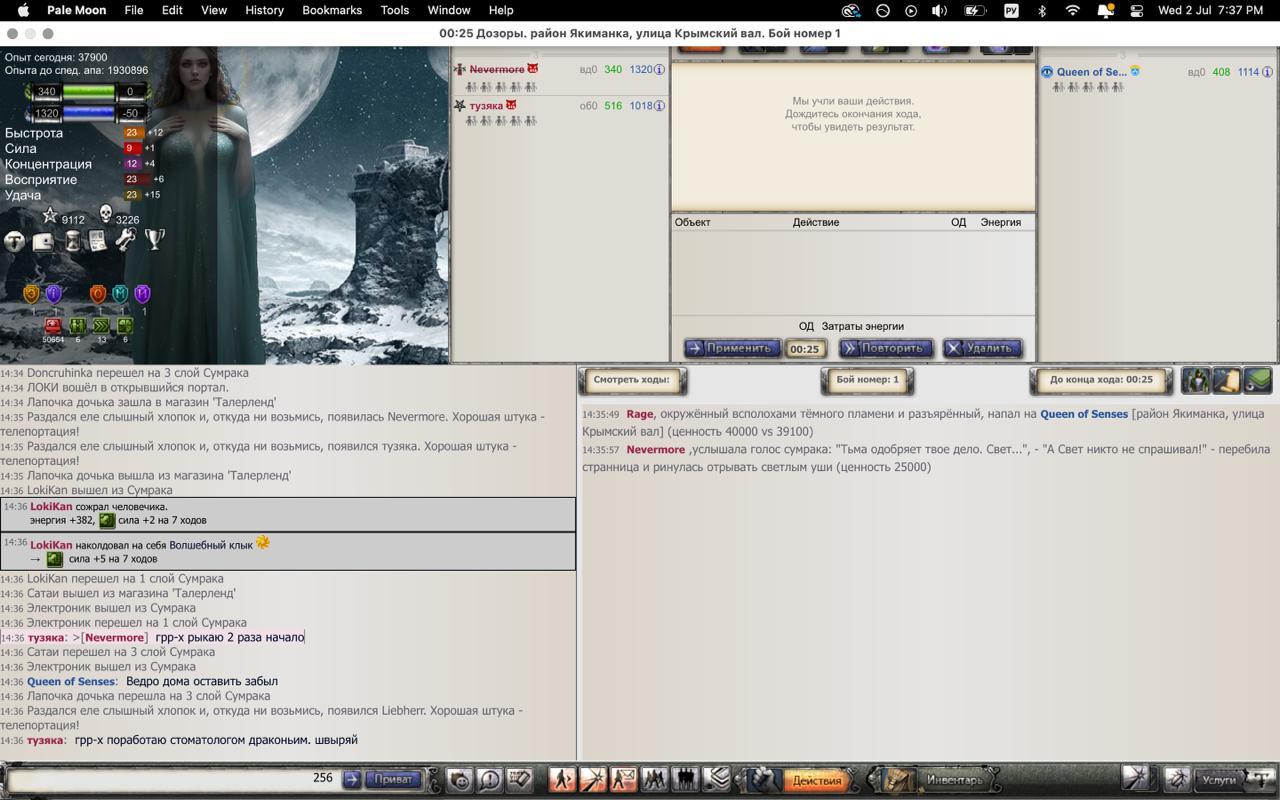1280x800 pixels.
Task: Open the Услуги button
Action: [1220, 780]
